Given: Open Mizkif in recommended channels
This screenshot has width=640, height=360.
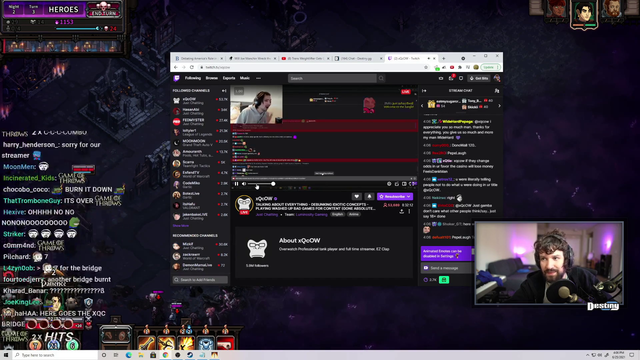Looking at the screenshot, I should [x=200, y=246].
